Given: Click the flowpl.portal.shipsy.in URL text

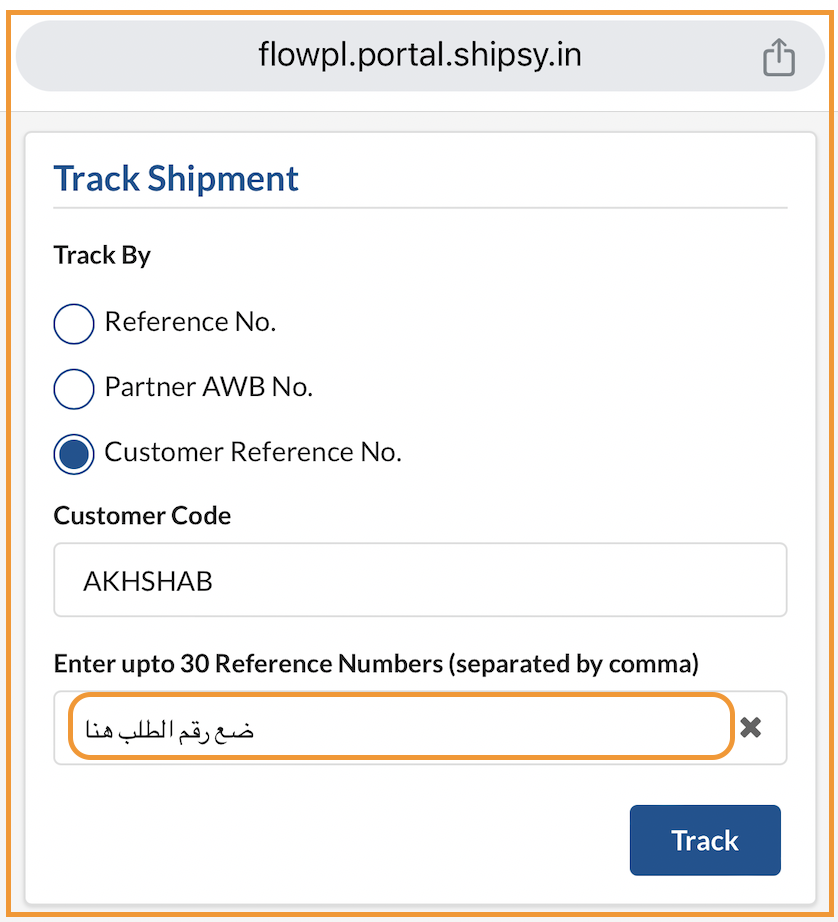Looking at the screenshot, I should coord(420,55).
